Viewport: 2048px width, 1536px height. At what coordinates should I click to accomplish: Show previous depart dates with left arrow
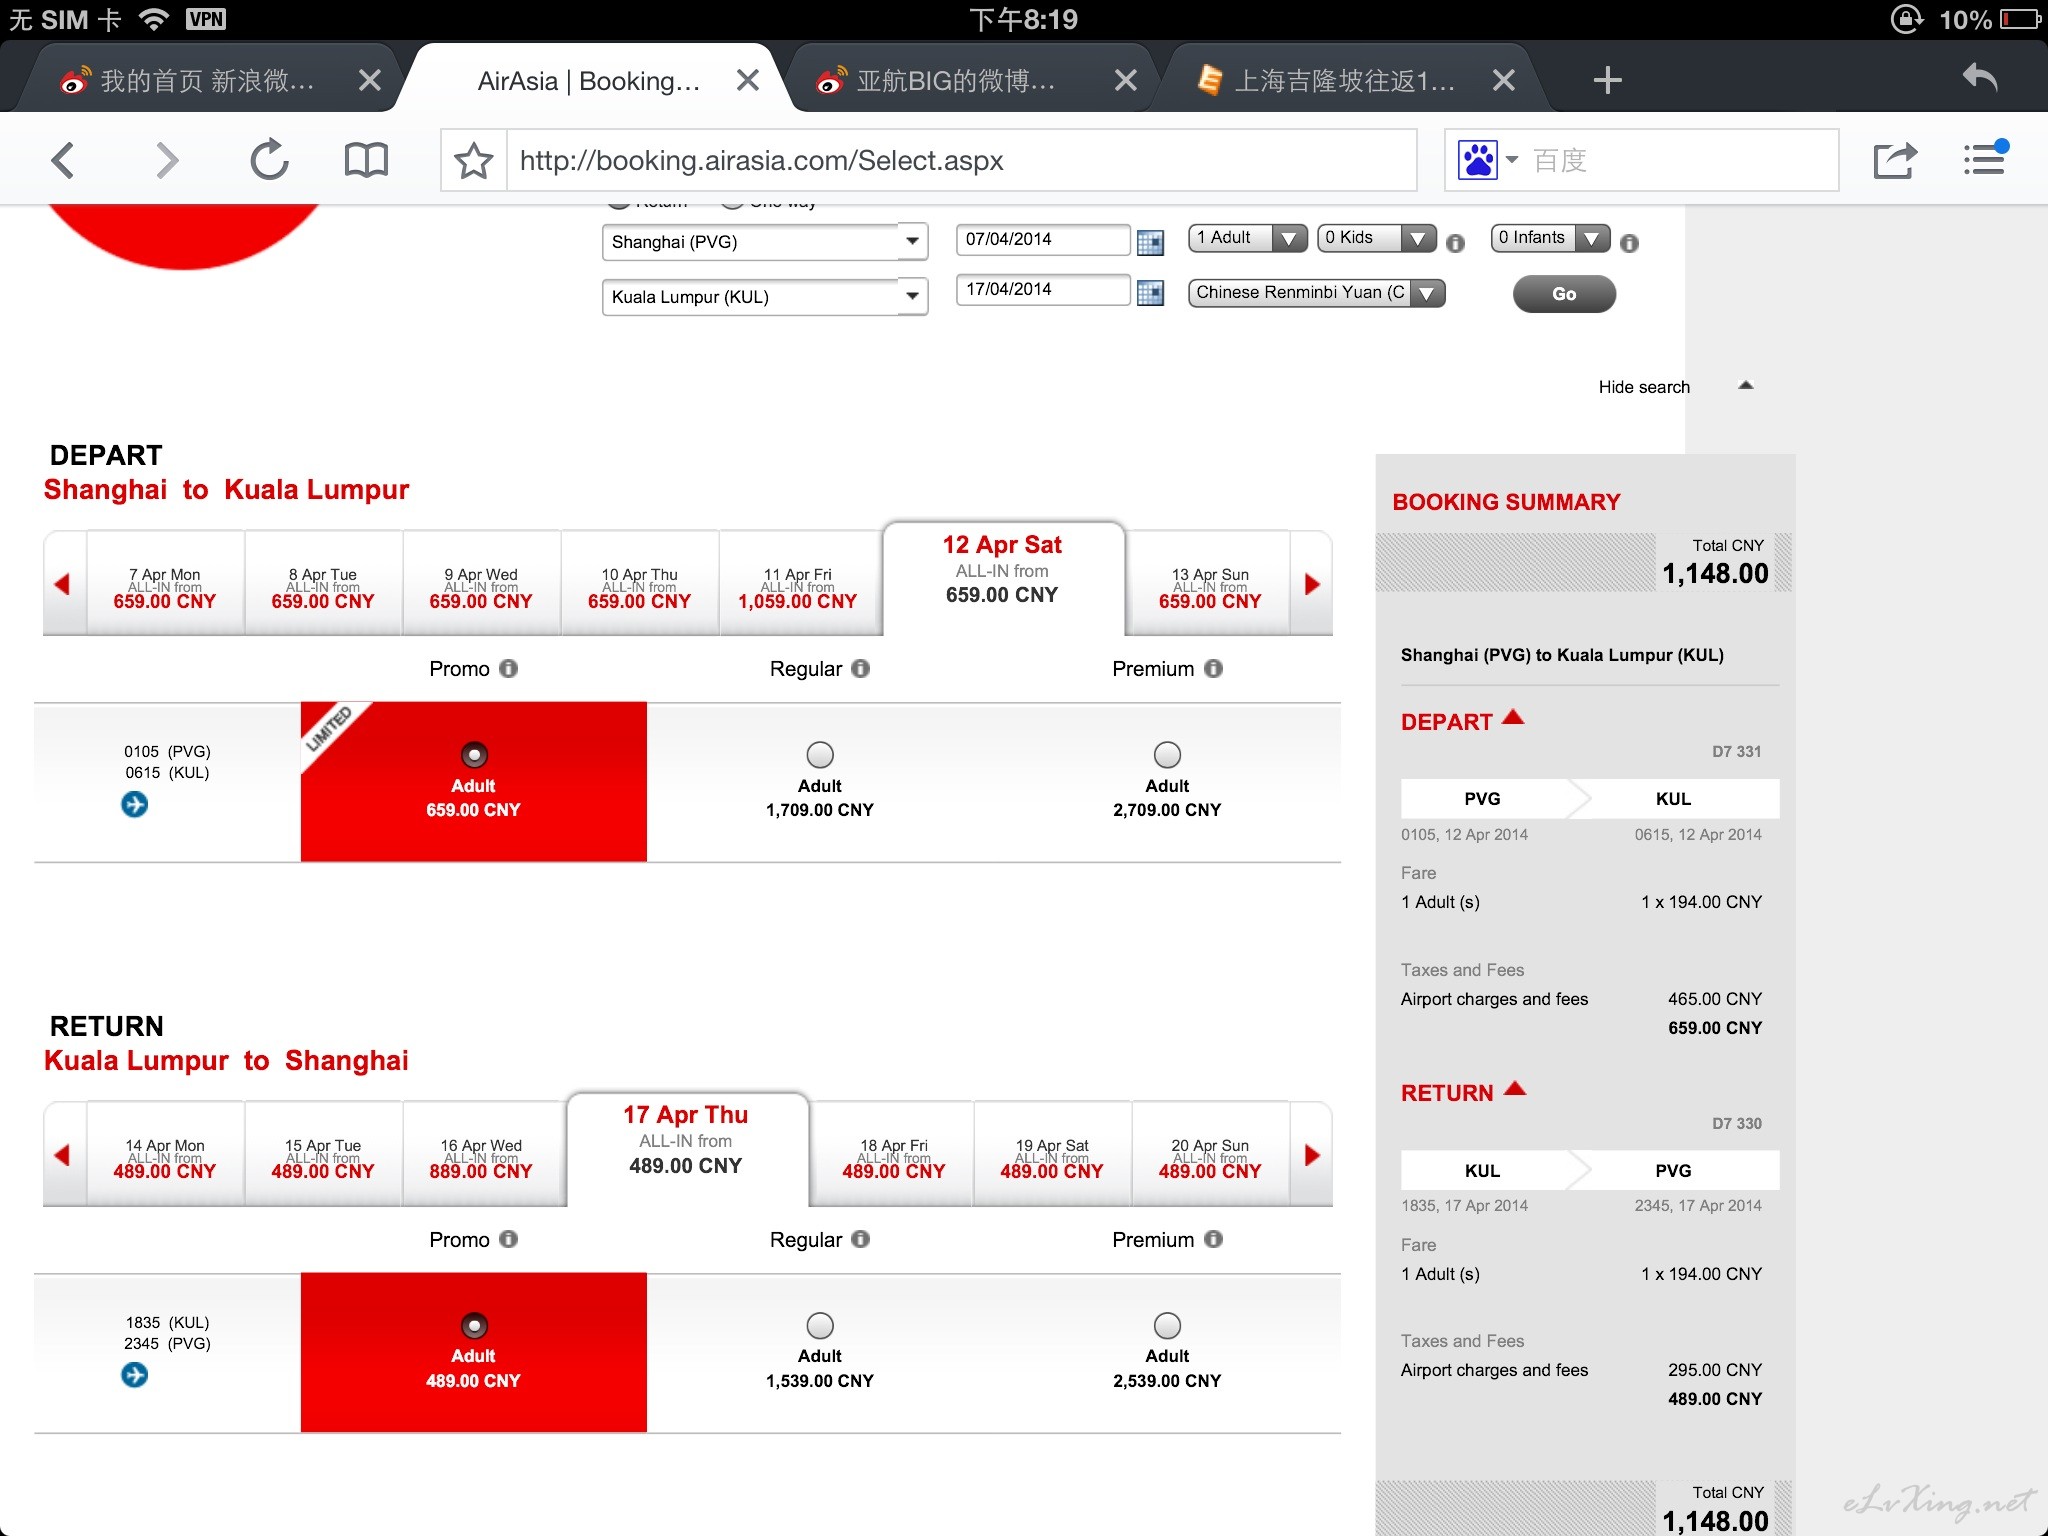(x=63, y=584)
